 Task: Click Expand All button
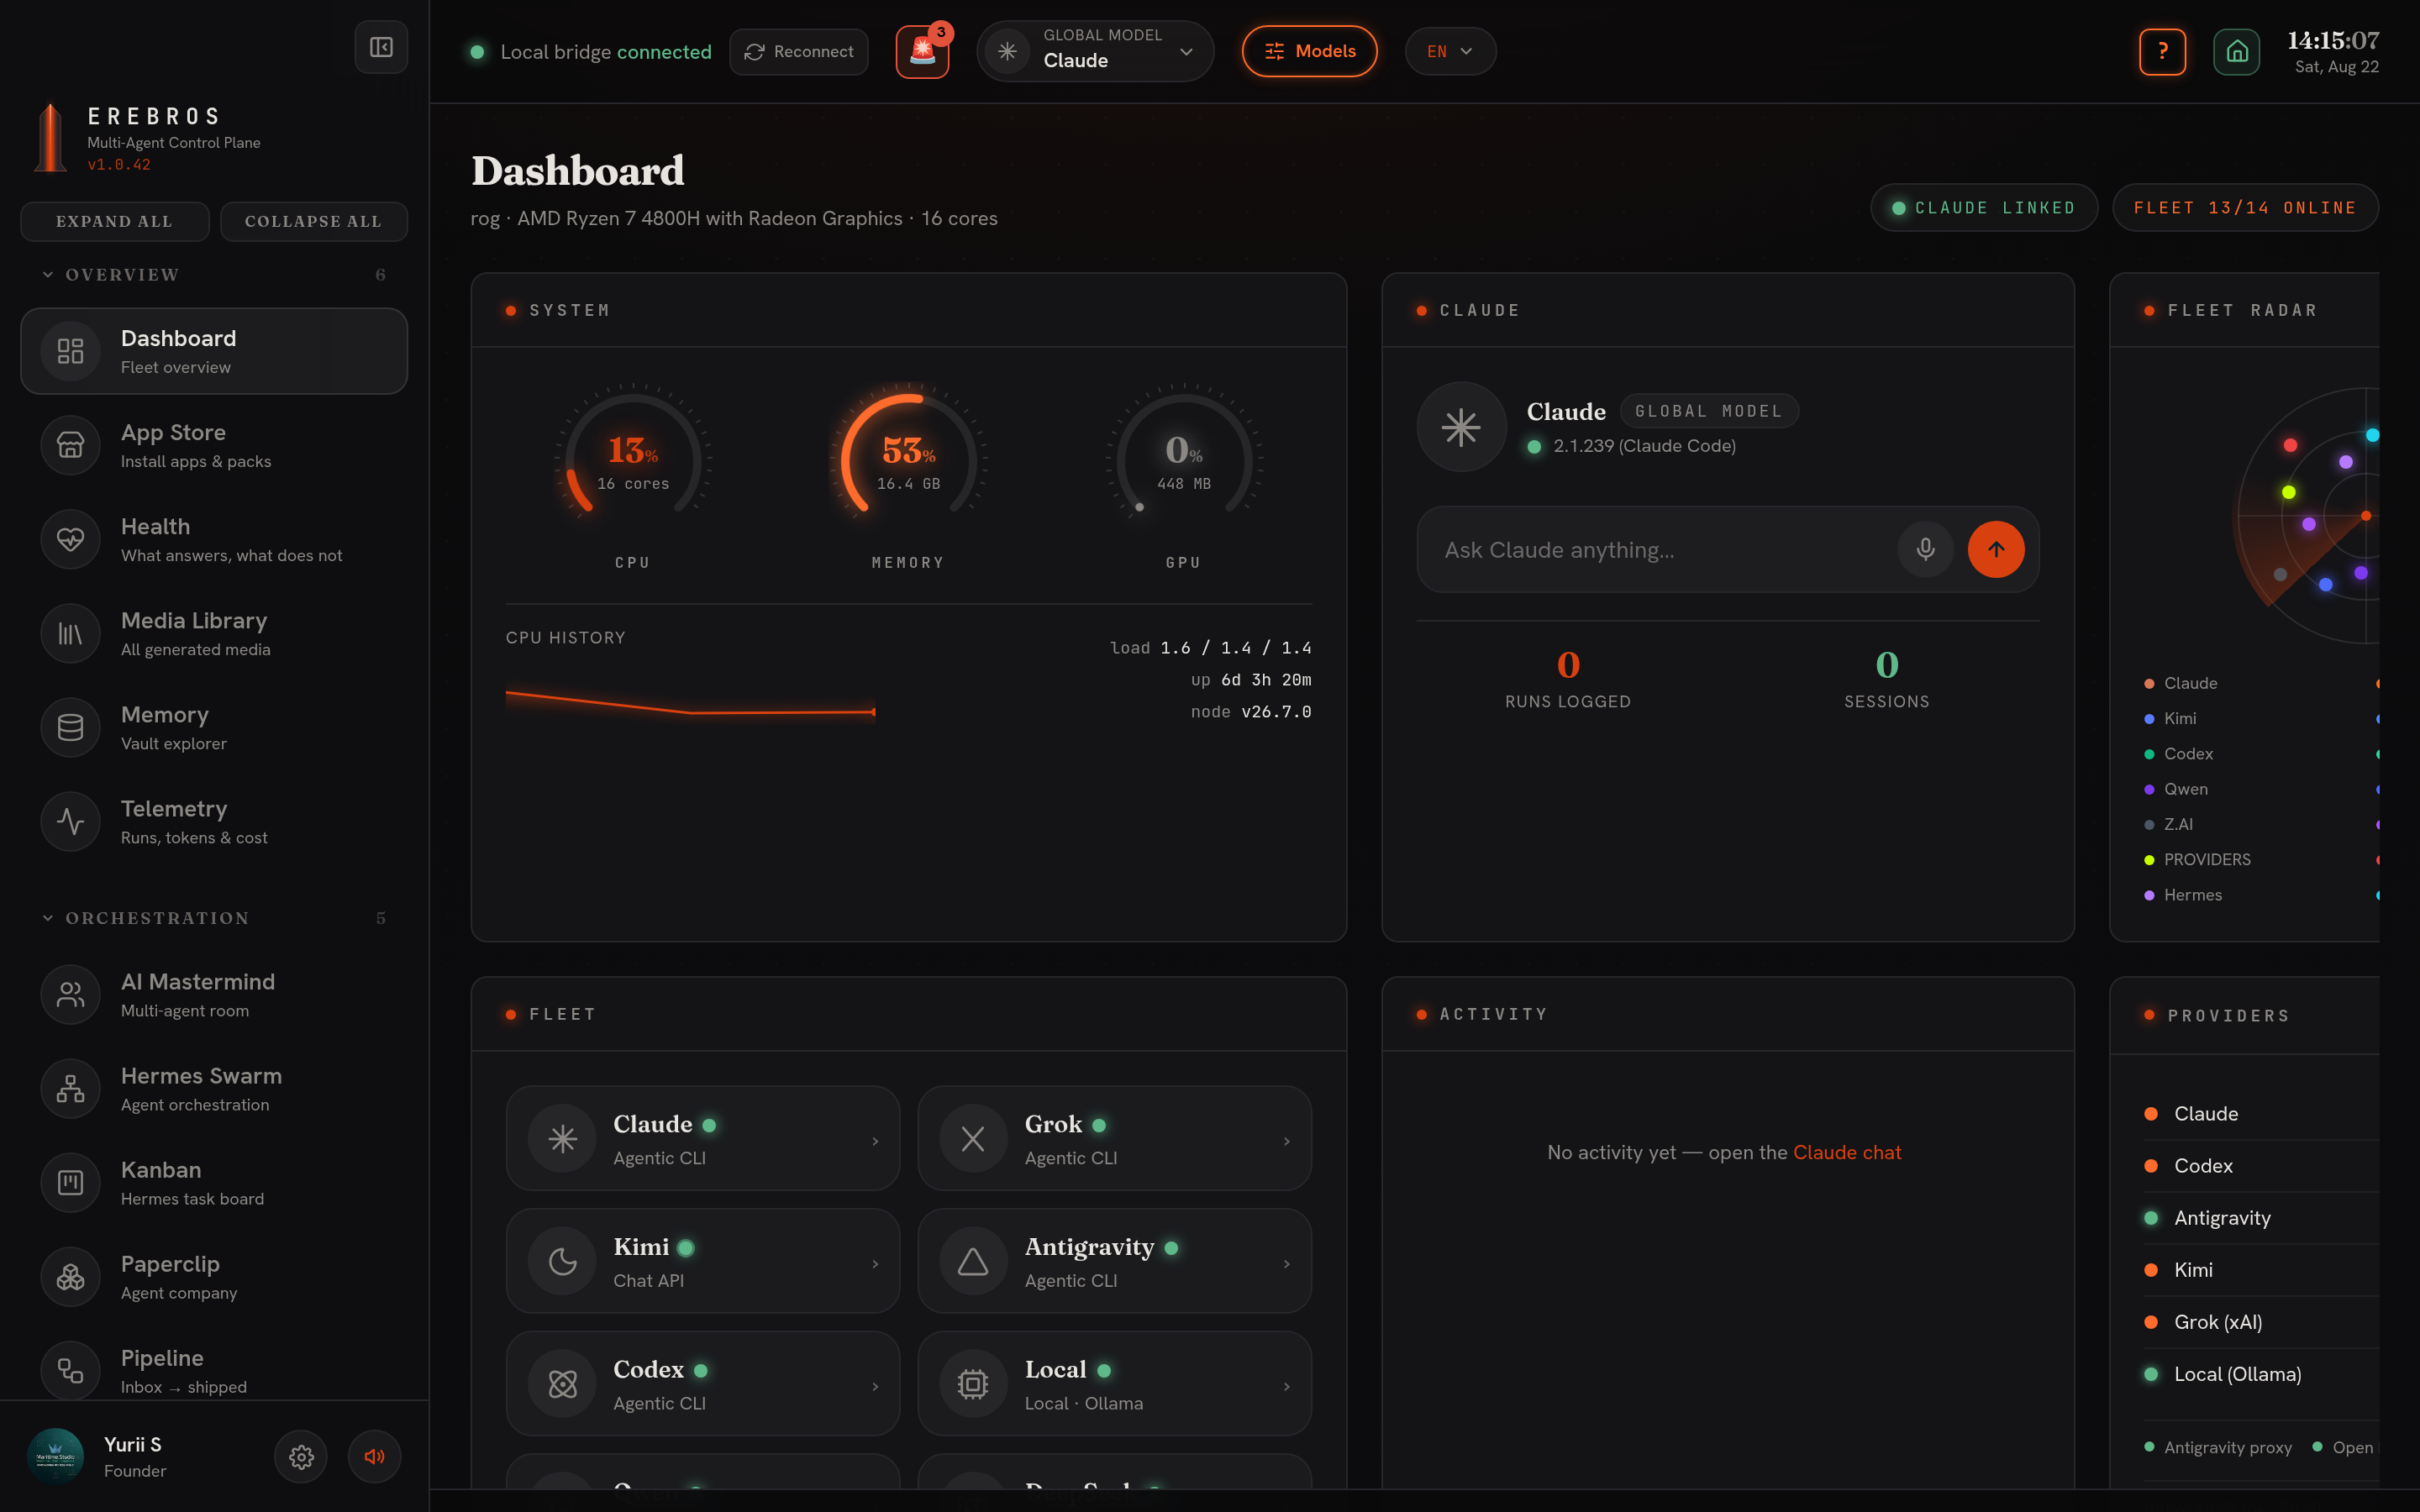pos(114,221)
